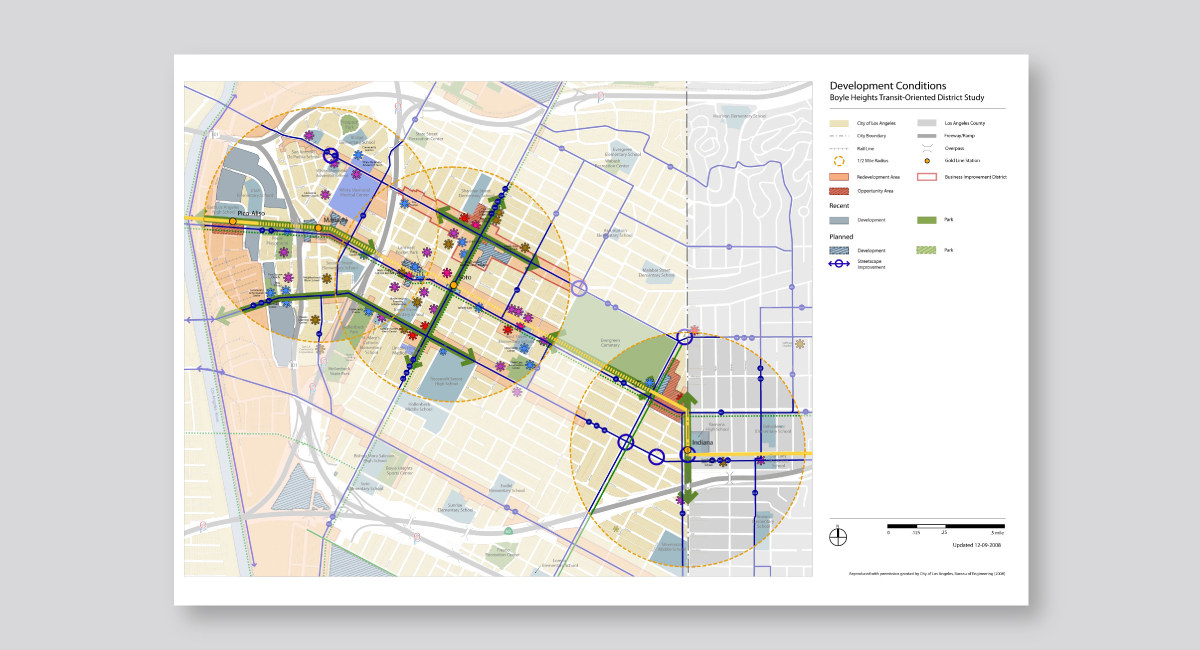The height and width of the screenshot is (650, 1200).
Task: Click the Rail Line legend symbol
Action: click(x=839, y=149)
